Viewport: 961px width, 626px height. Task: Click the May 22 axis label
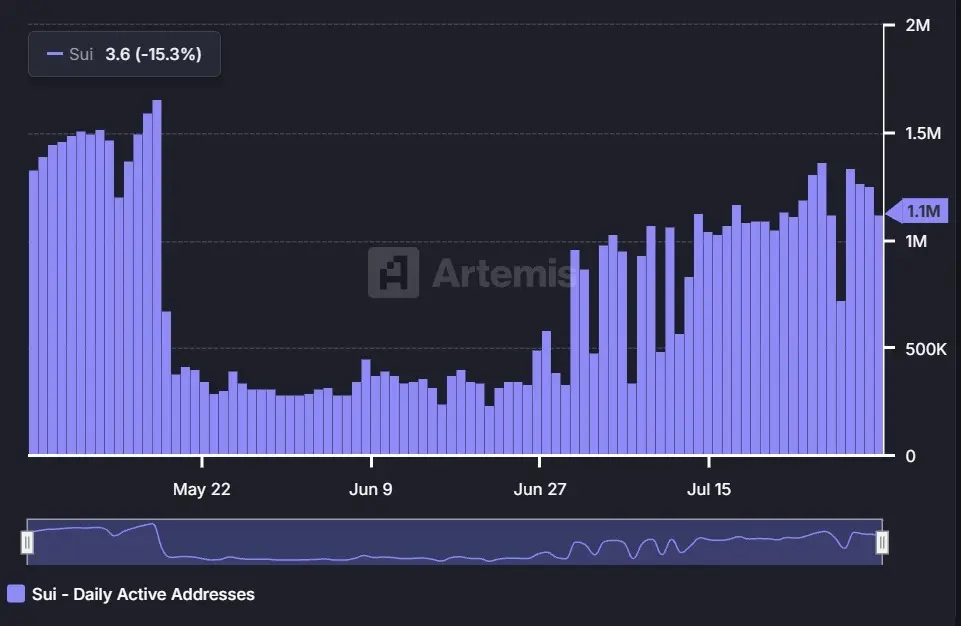(202, 489)
